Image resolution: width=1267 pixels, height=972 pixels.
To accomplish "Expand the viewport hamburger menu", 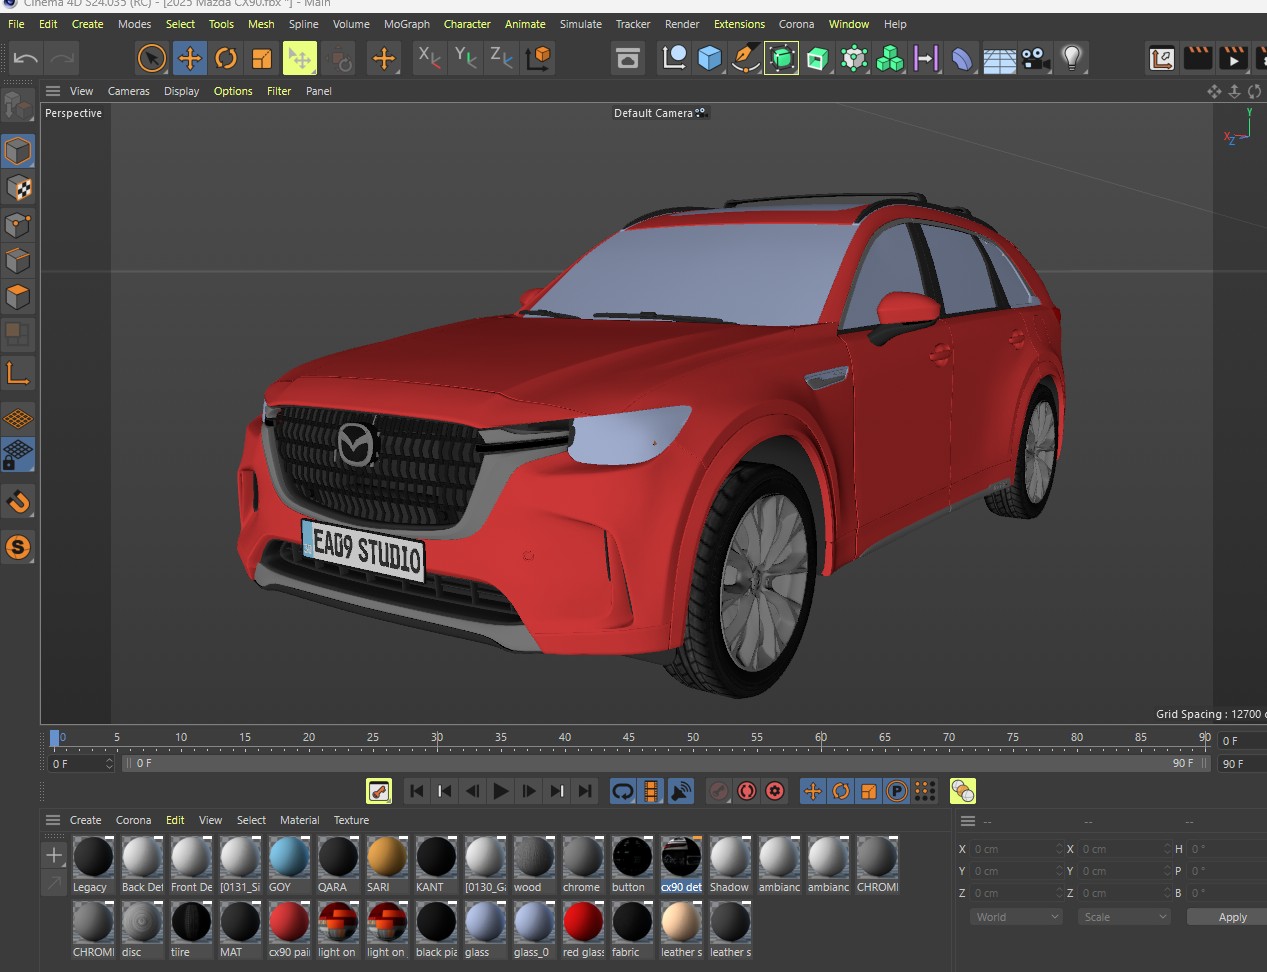I will [53, 91].
